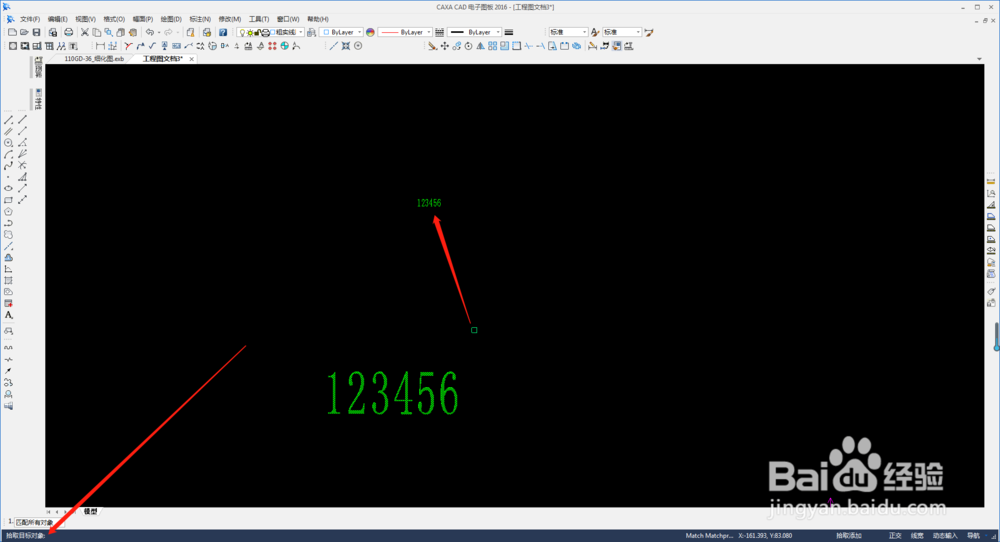This screenshot has width=1000, height=542.
Task: Click the 拾取添加 status item
Action: click(x=848, y=536)
